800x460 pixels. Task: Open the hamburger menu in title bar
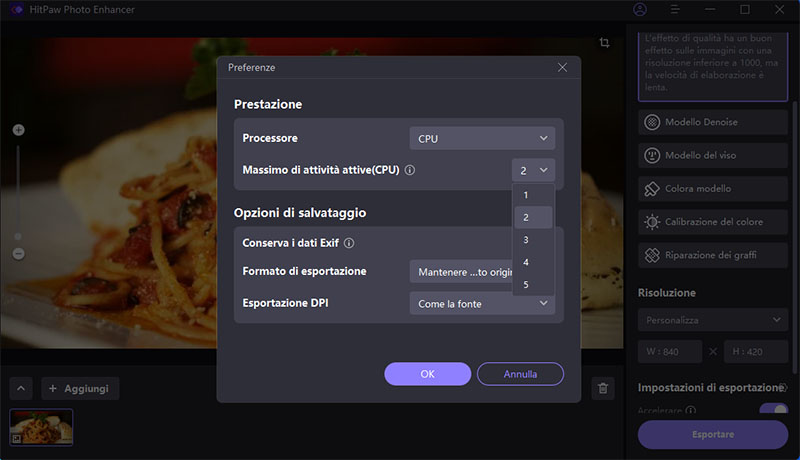[x=675, y=9]
